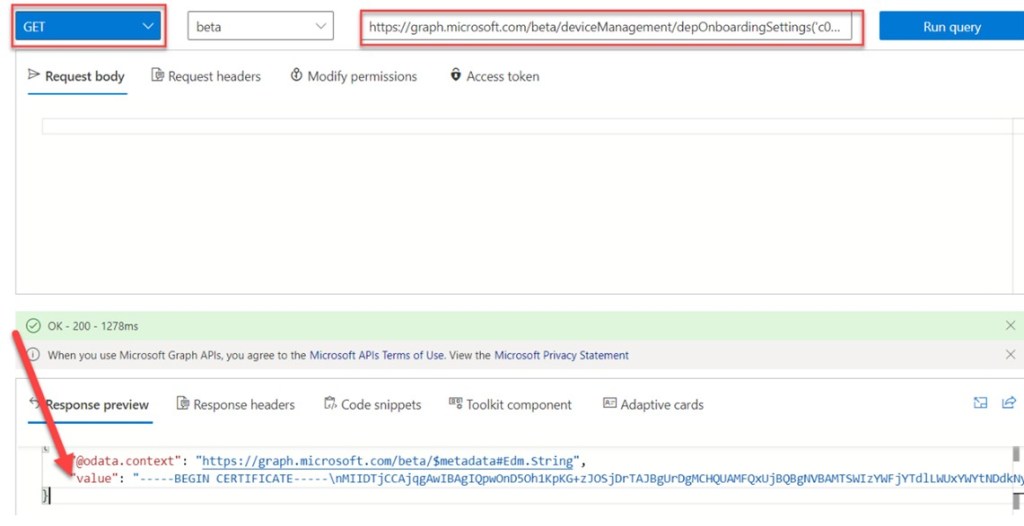Open the Request headers tab
Viewport: 1024px width, 526px height.
click(x=206, y=76)
